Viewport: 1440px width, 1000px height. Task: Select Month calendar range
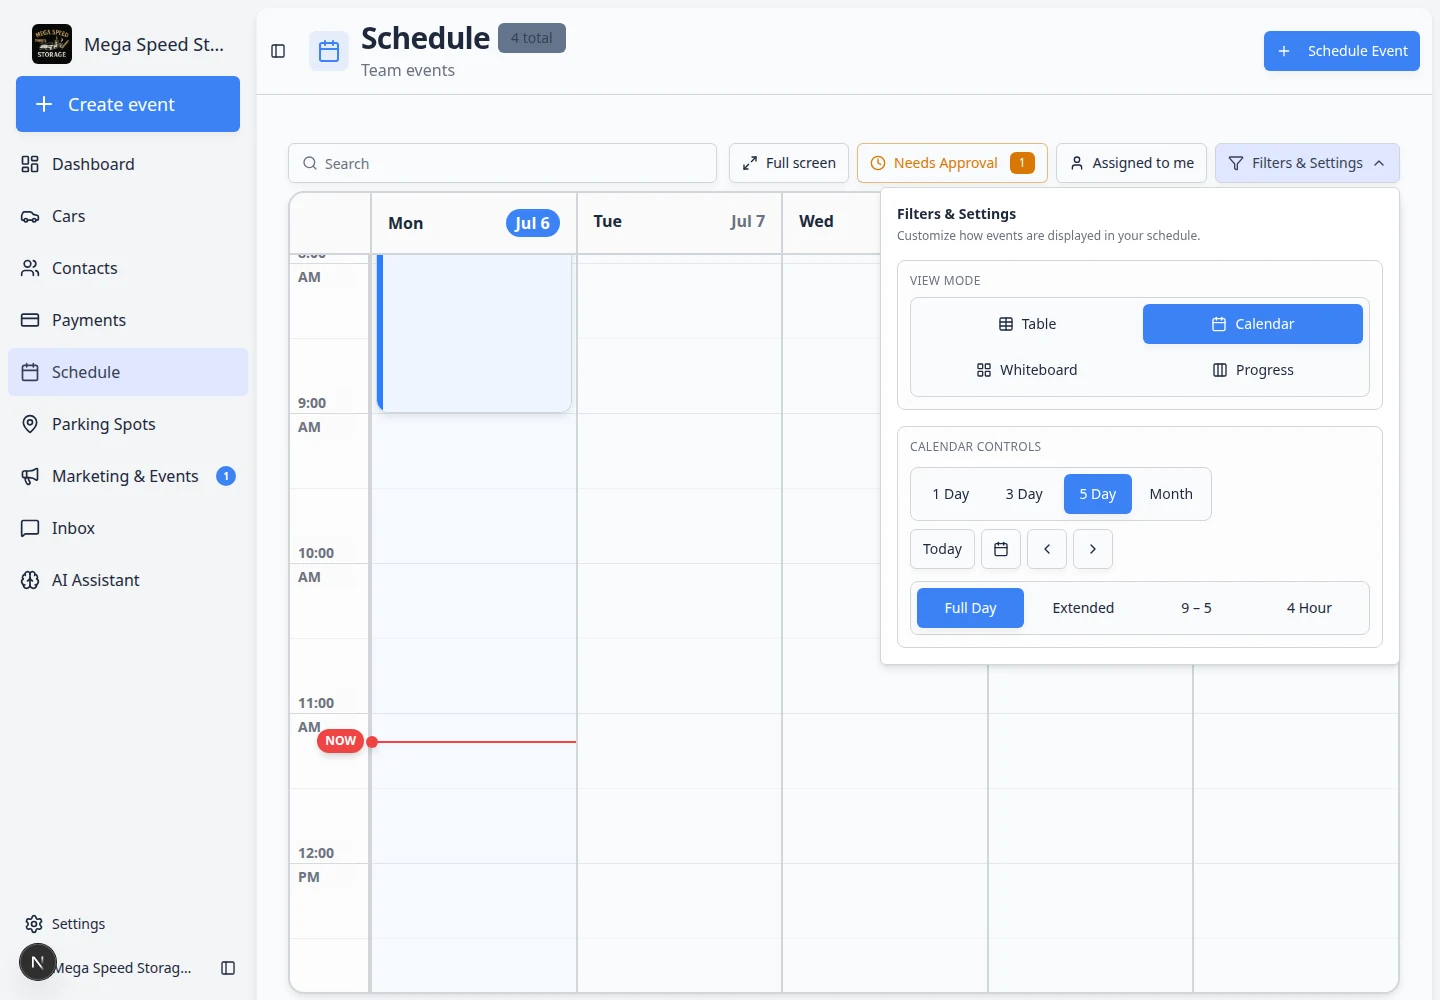(1171, 494)
